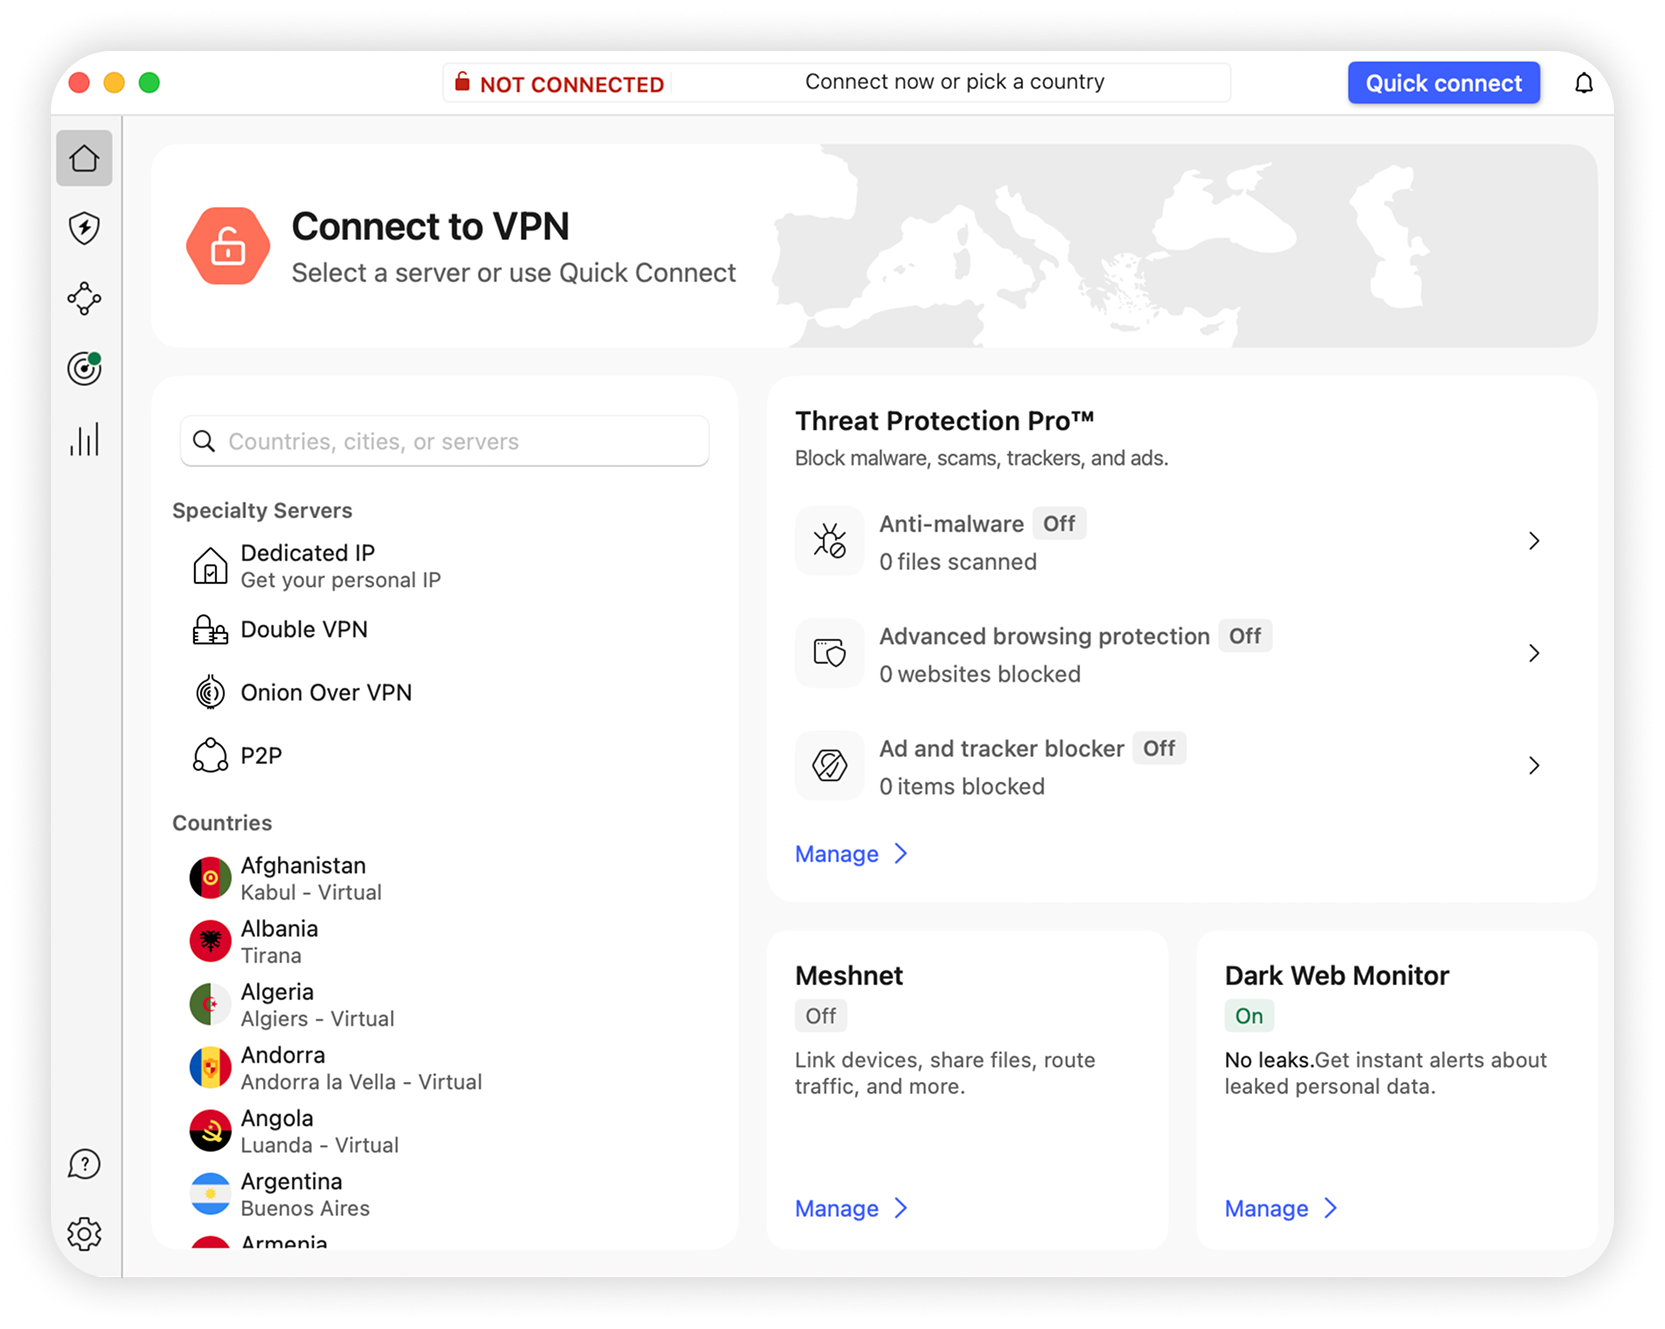Open help using the question bubble icon

[84, 1163]
